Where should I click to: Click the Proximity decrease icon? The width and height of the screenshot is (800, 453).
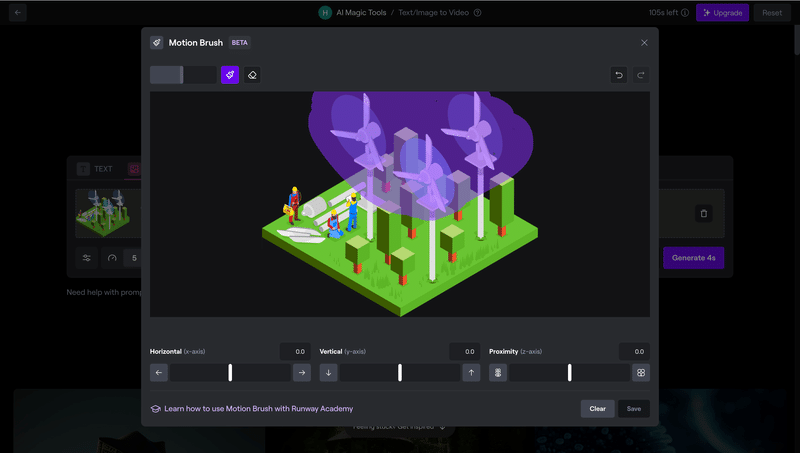click(498, 372)
